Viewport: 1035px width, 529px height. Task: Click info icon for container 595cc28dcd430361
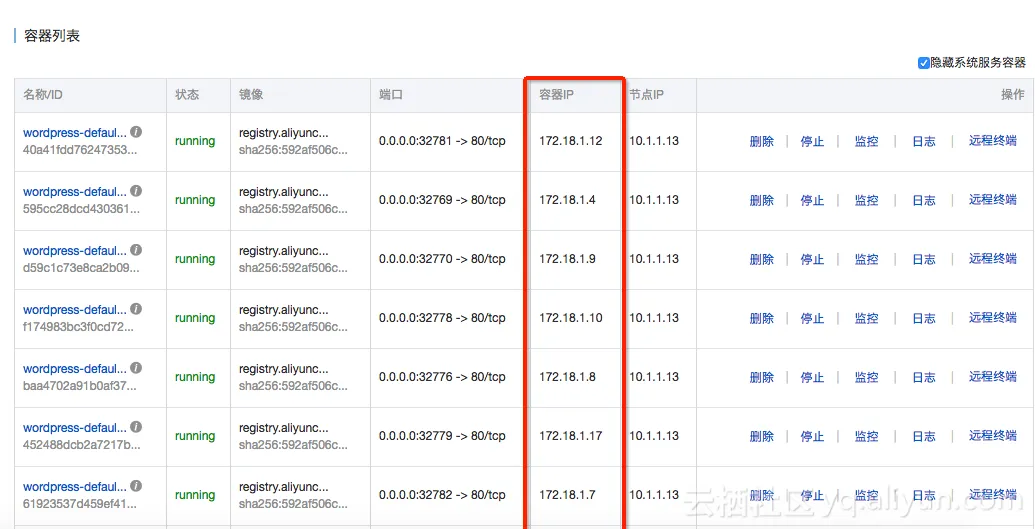[x=136, y=191]
